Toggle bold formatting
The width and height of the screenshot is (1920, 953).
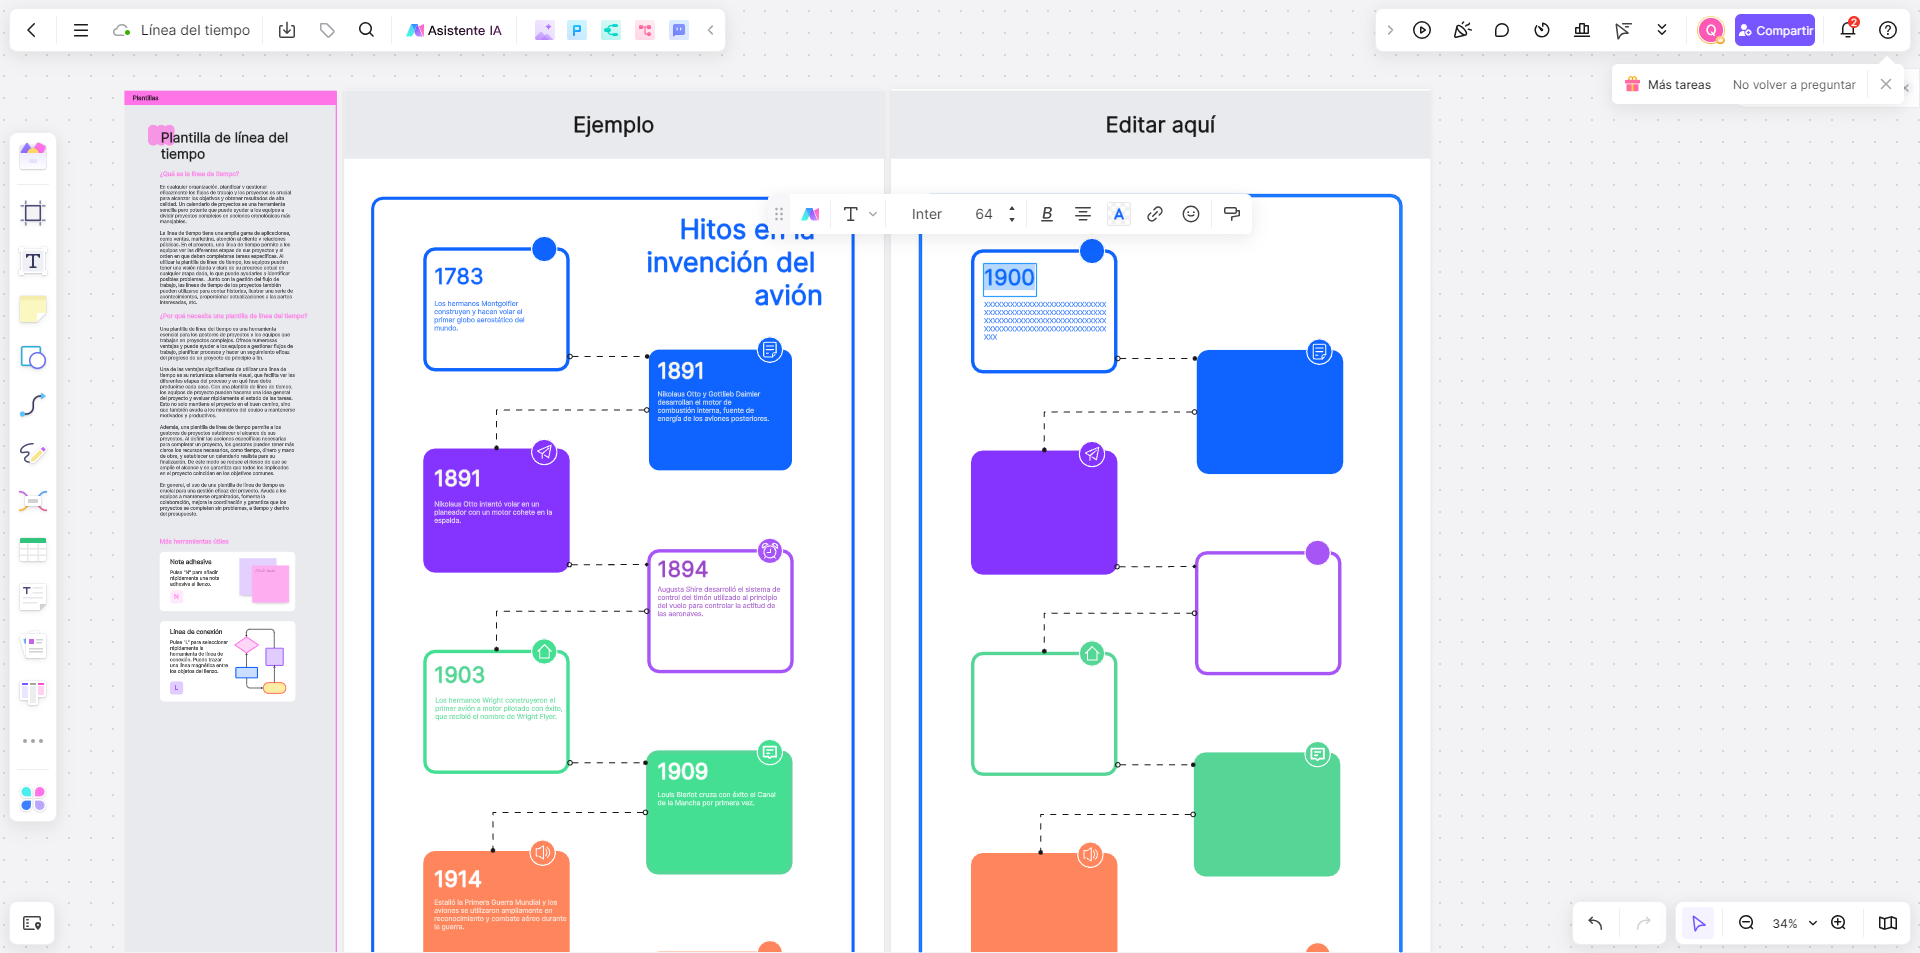[1047, 214]
